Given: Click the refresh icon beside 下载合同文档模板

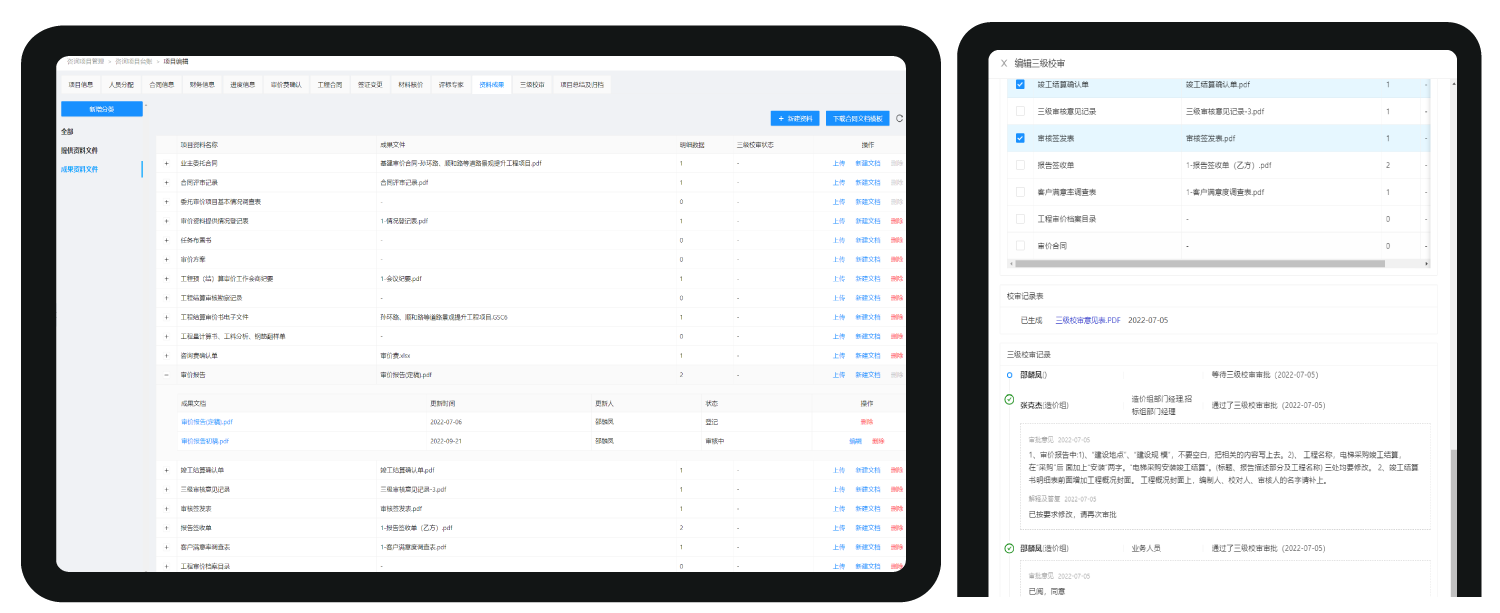Looking at the screenshot, I should (x=899, y=118).
